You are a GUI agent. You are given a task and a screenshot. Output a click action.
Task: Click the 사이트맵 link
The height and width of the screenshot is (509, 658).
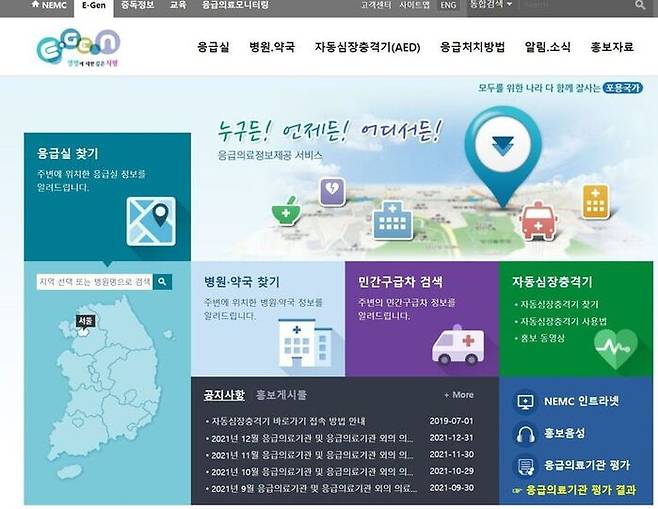pyautogui.click(x=414, y=5)
